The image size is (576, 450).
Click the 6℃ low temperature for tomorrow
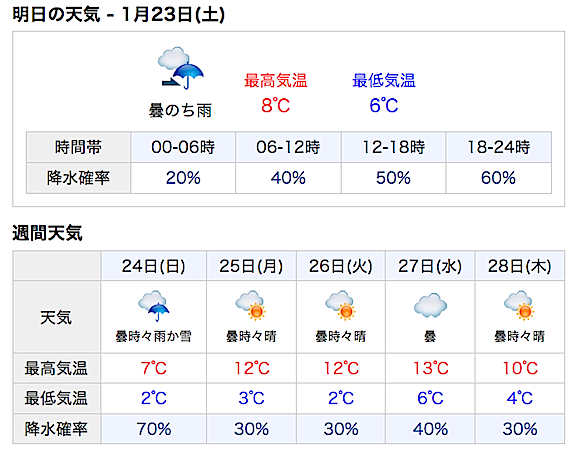coord(384,105)
